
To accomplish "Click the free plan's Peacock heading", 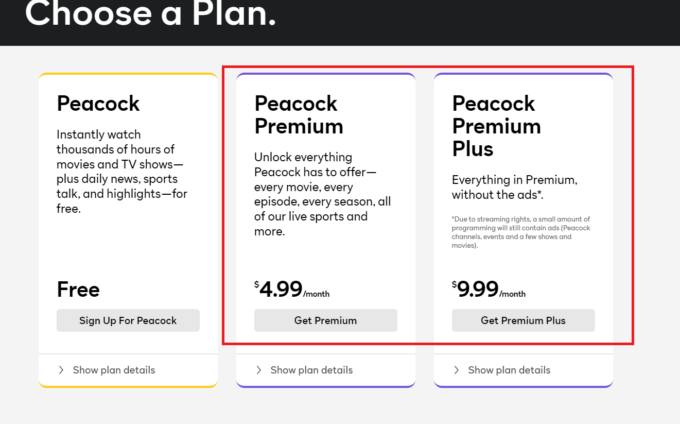I will (x=98, y=103).
